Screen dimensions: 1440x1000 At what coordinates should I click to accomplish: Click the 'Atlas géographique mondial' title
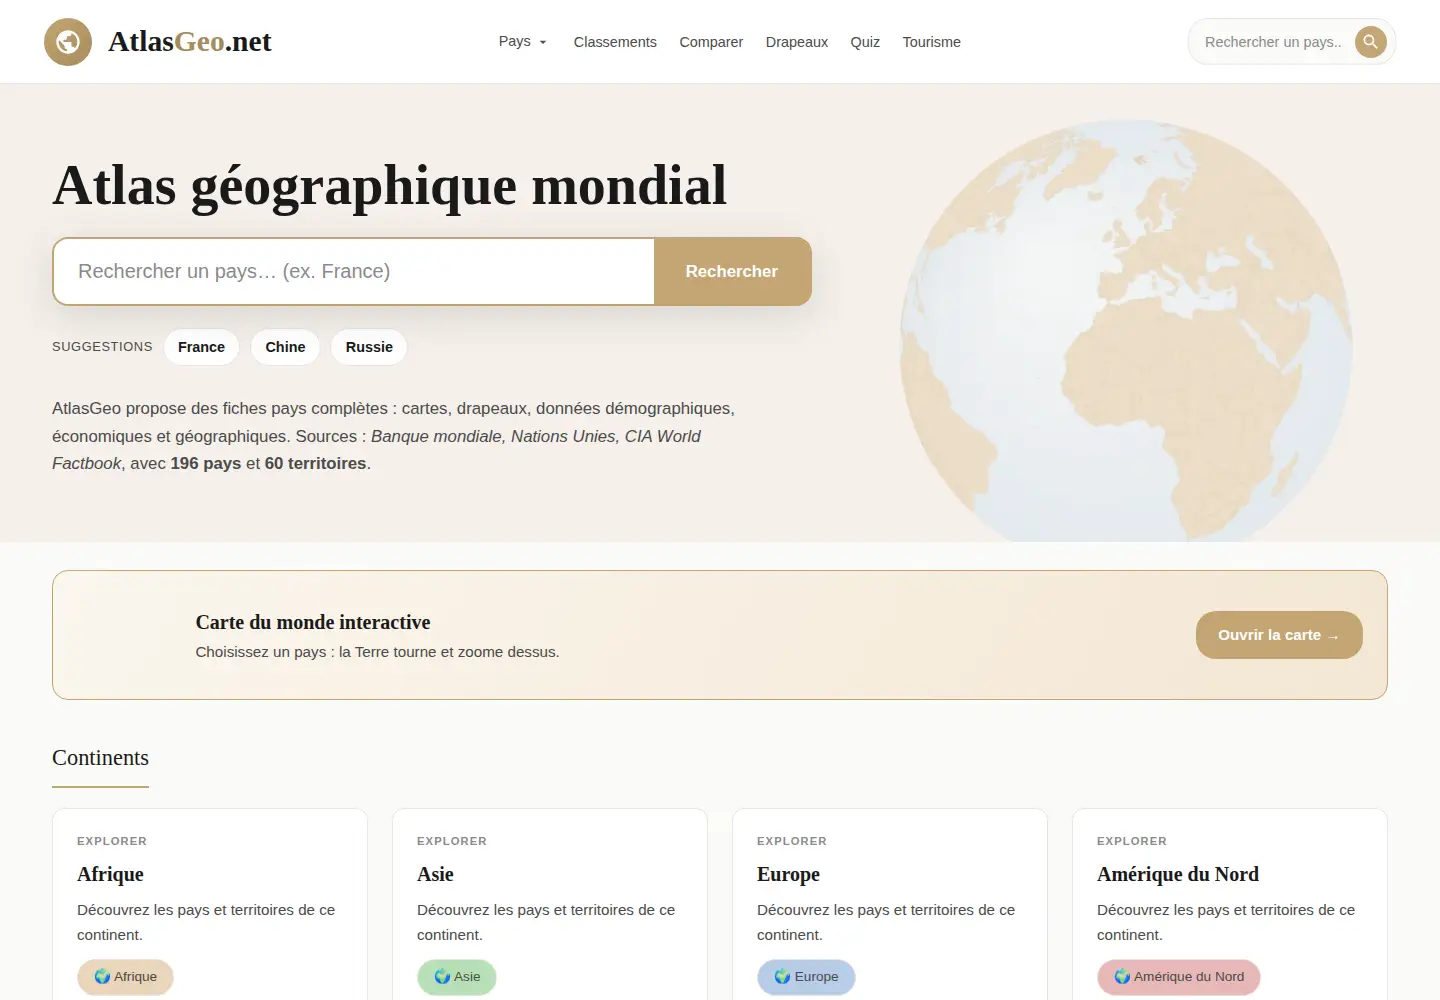point(390,186)
